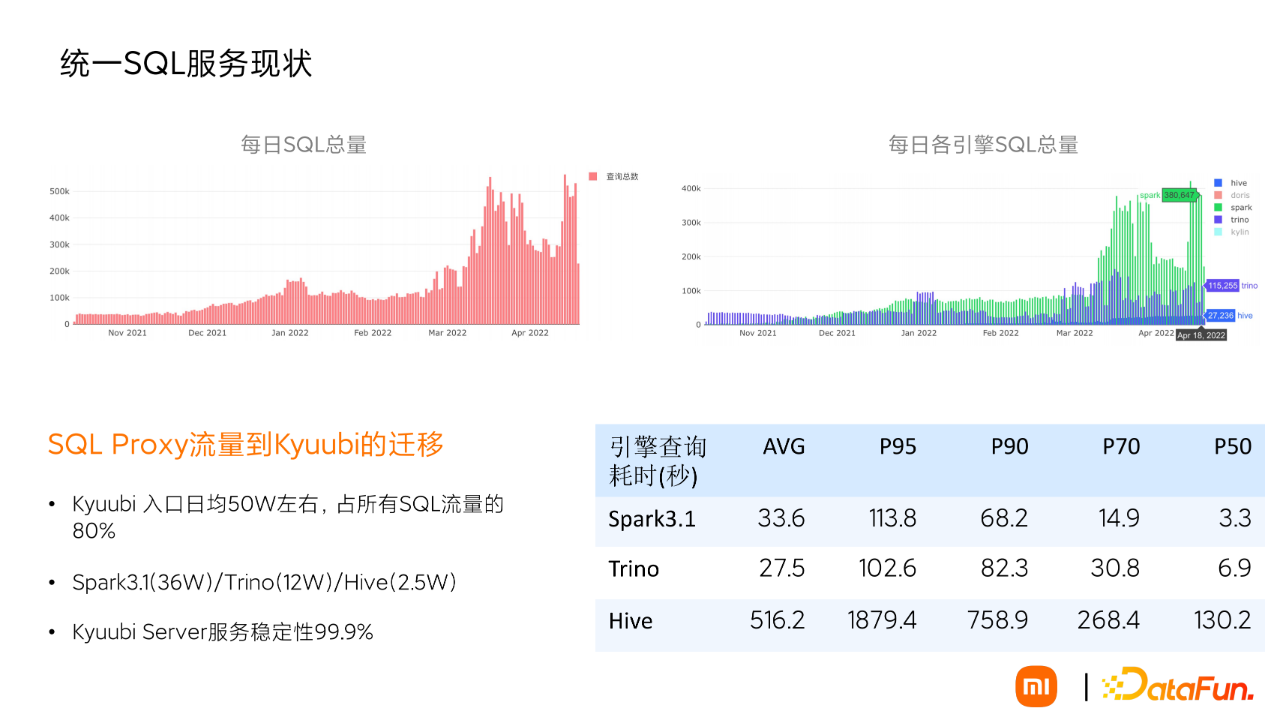
Task: Click the Trino AVG value 27.5
Action: (783, 568)
